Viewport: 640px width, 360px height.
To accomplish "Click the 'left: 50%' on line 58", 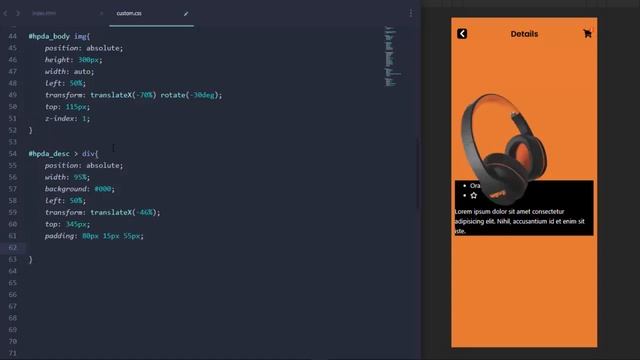I will 65,201.
